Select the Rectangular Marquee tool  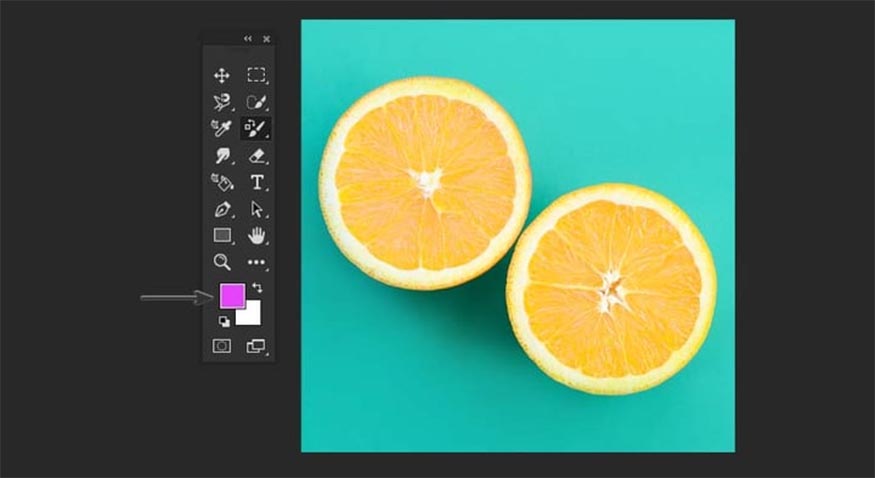click(256, 75)
